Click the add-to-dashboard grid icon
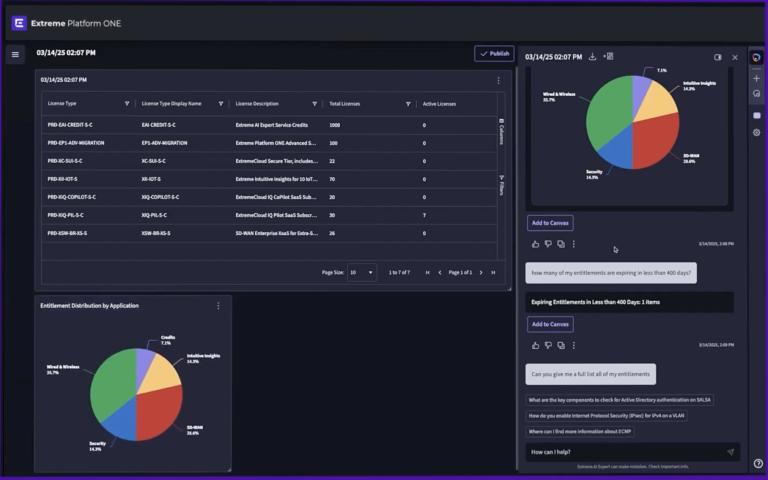 [608, 57]
